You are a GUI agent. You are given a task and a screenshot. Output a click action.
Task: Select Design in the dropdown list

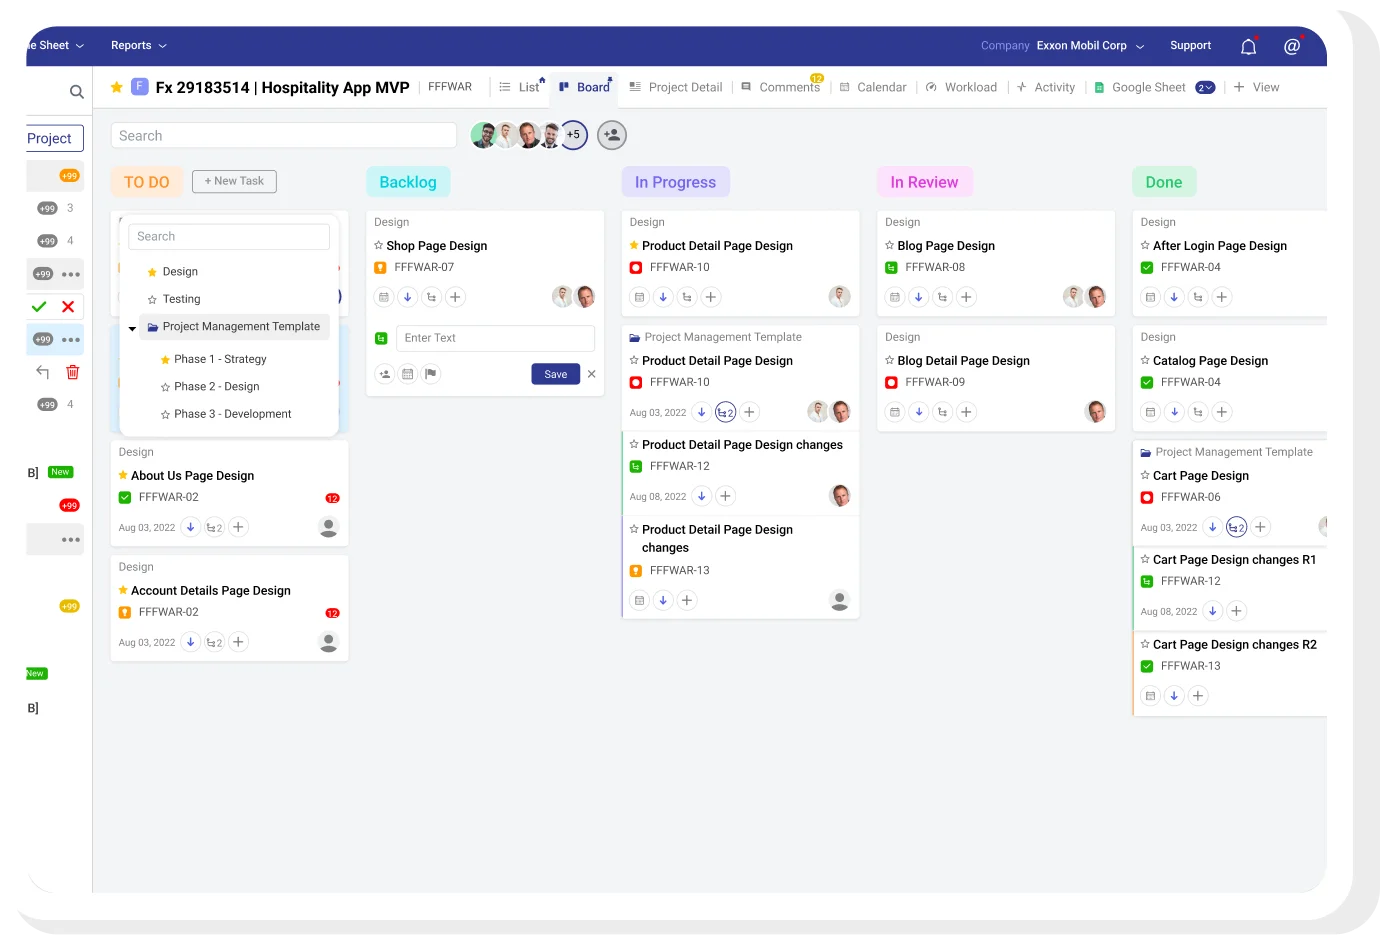point(180,272)
